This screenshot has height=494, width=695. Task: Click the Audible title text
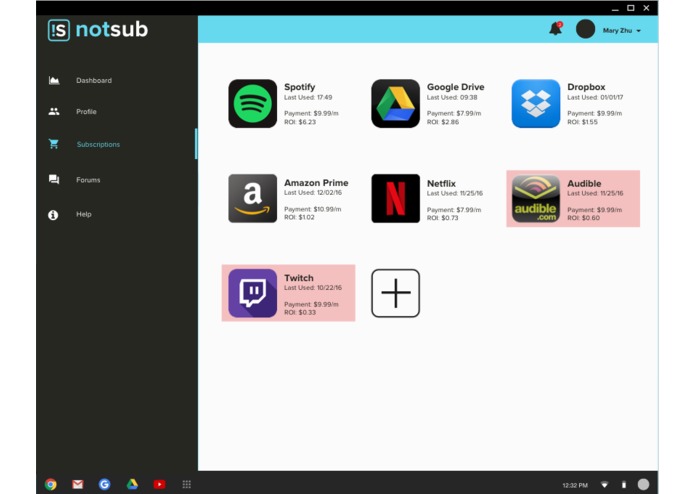tap(584, 183)
